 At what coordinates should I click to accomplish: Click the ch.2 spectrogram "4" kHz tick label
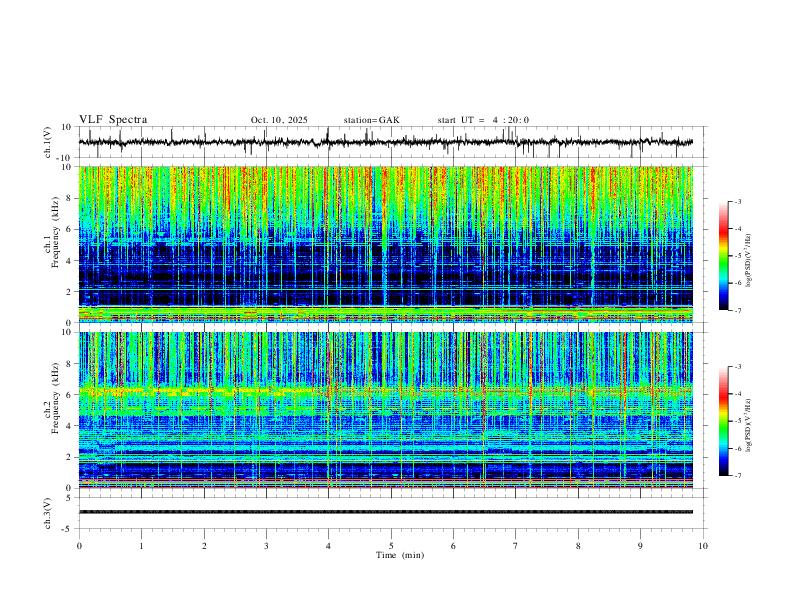click(70, 426)
